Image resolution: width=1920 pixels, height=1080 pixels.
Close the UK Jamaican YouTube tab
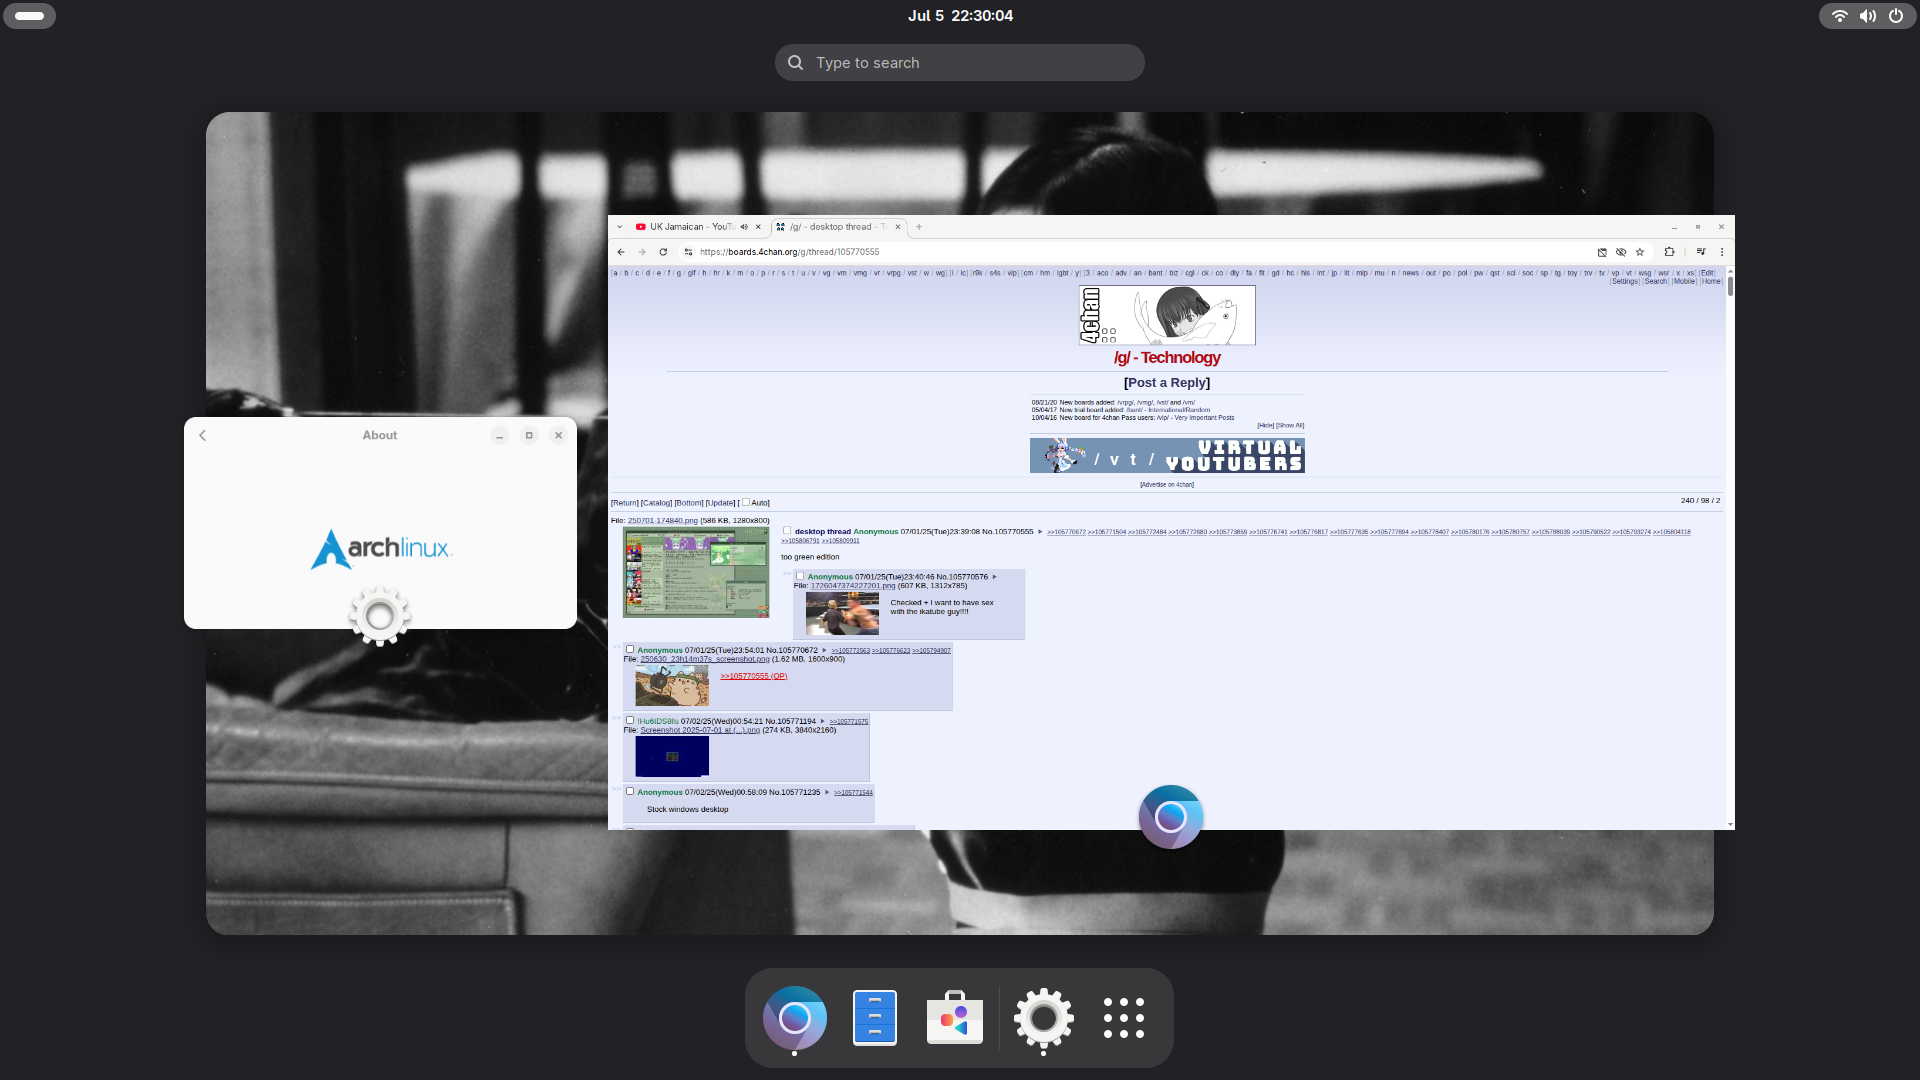(758, 227)
